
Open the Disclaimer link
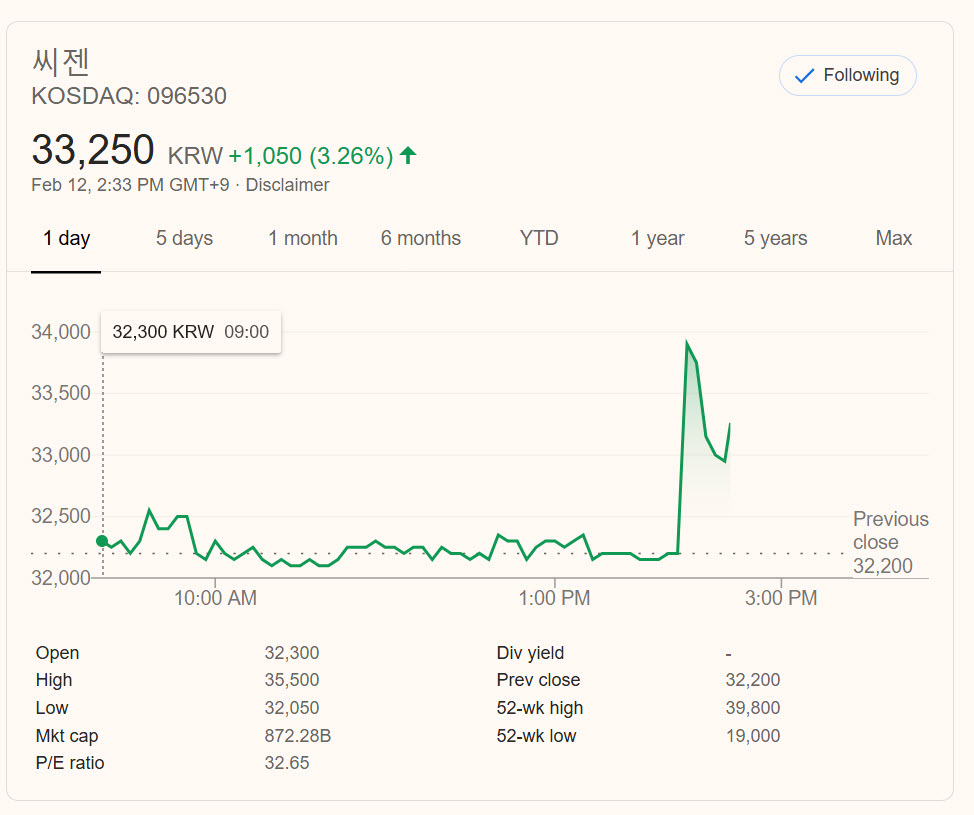(287, 185)
